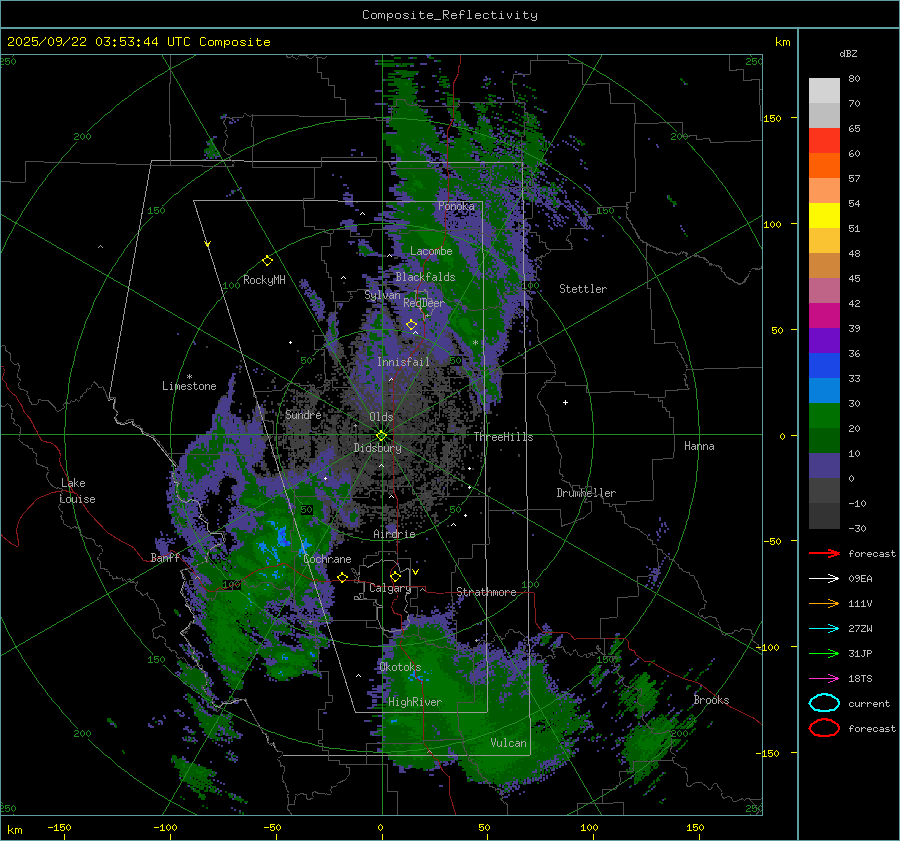
Task: Select the Brooks city label
Action: pyautogui.click(x=711, y=700)
